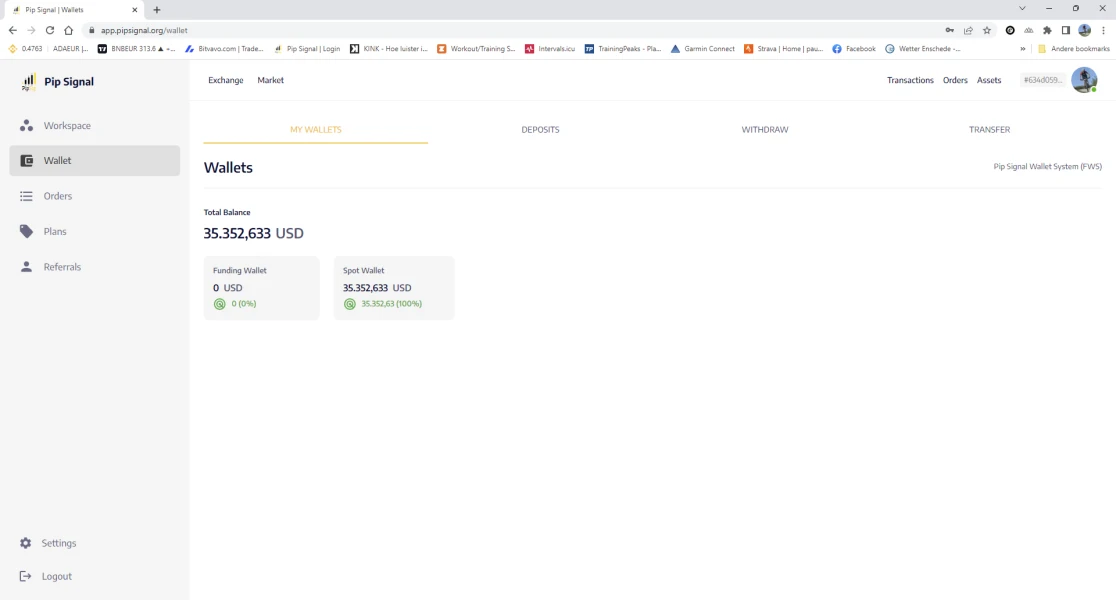Click the Spot Wallet percentage icon
This screenshot has height=600, width=1116.
pyautogui.click(x=349, y=304)
